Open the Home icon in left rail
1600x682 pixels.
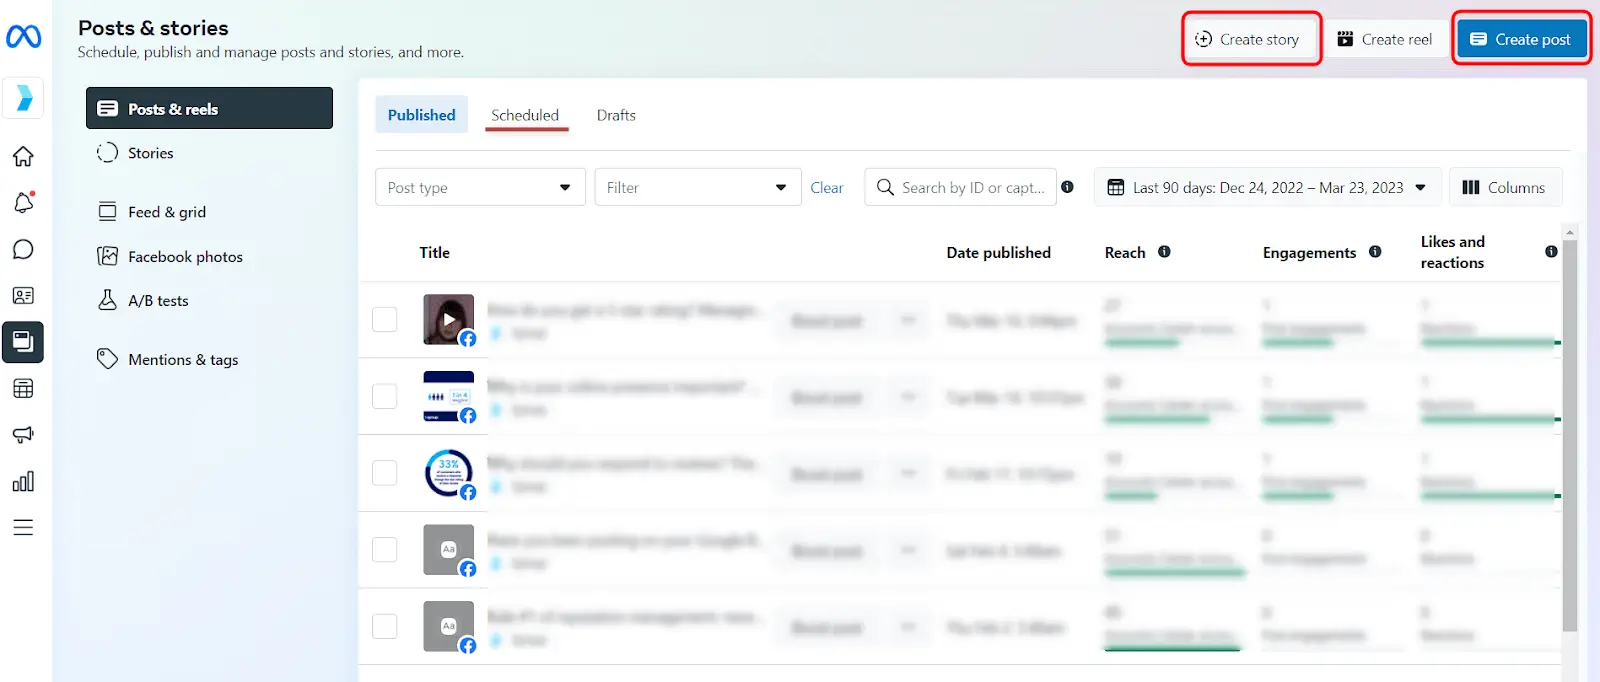(23, 156)
